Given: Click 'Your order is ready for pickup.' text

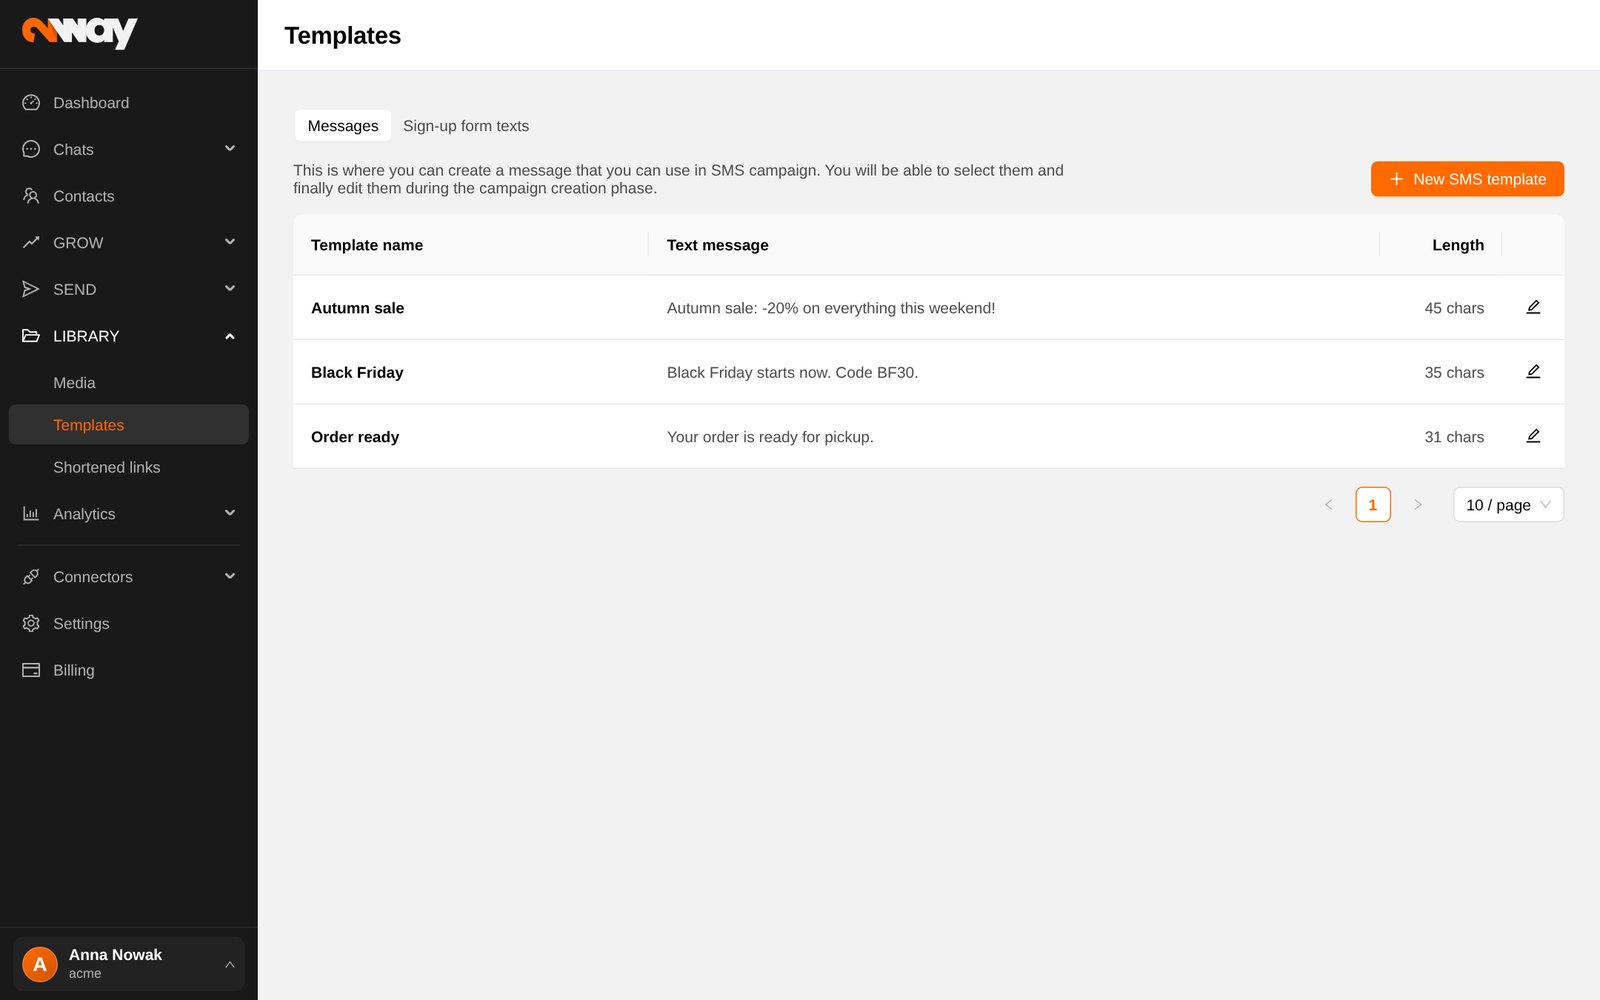Looking at the screenshot, I should (x=770, y=437).
